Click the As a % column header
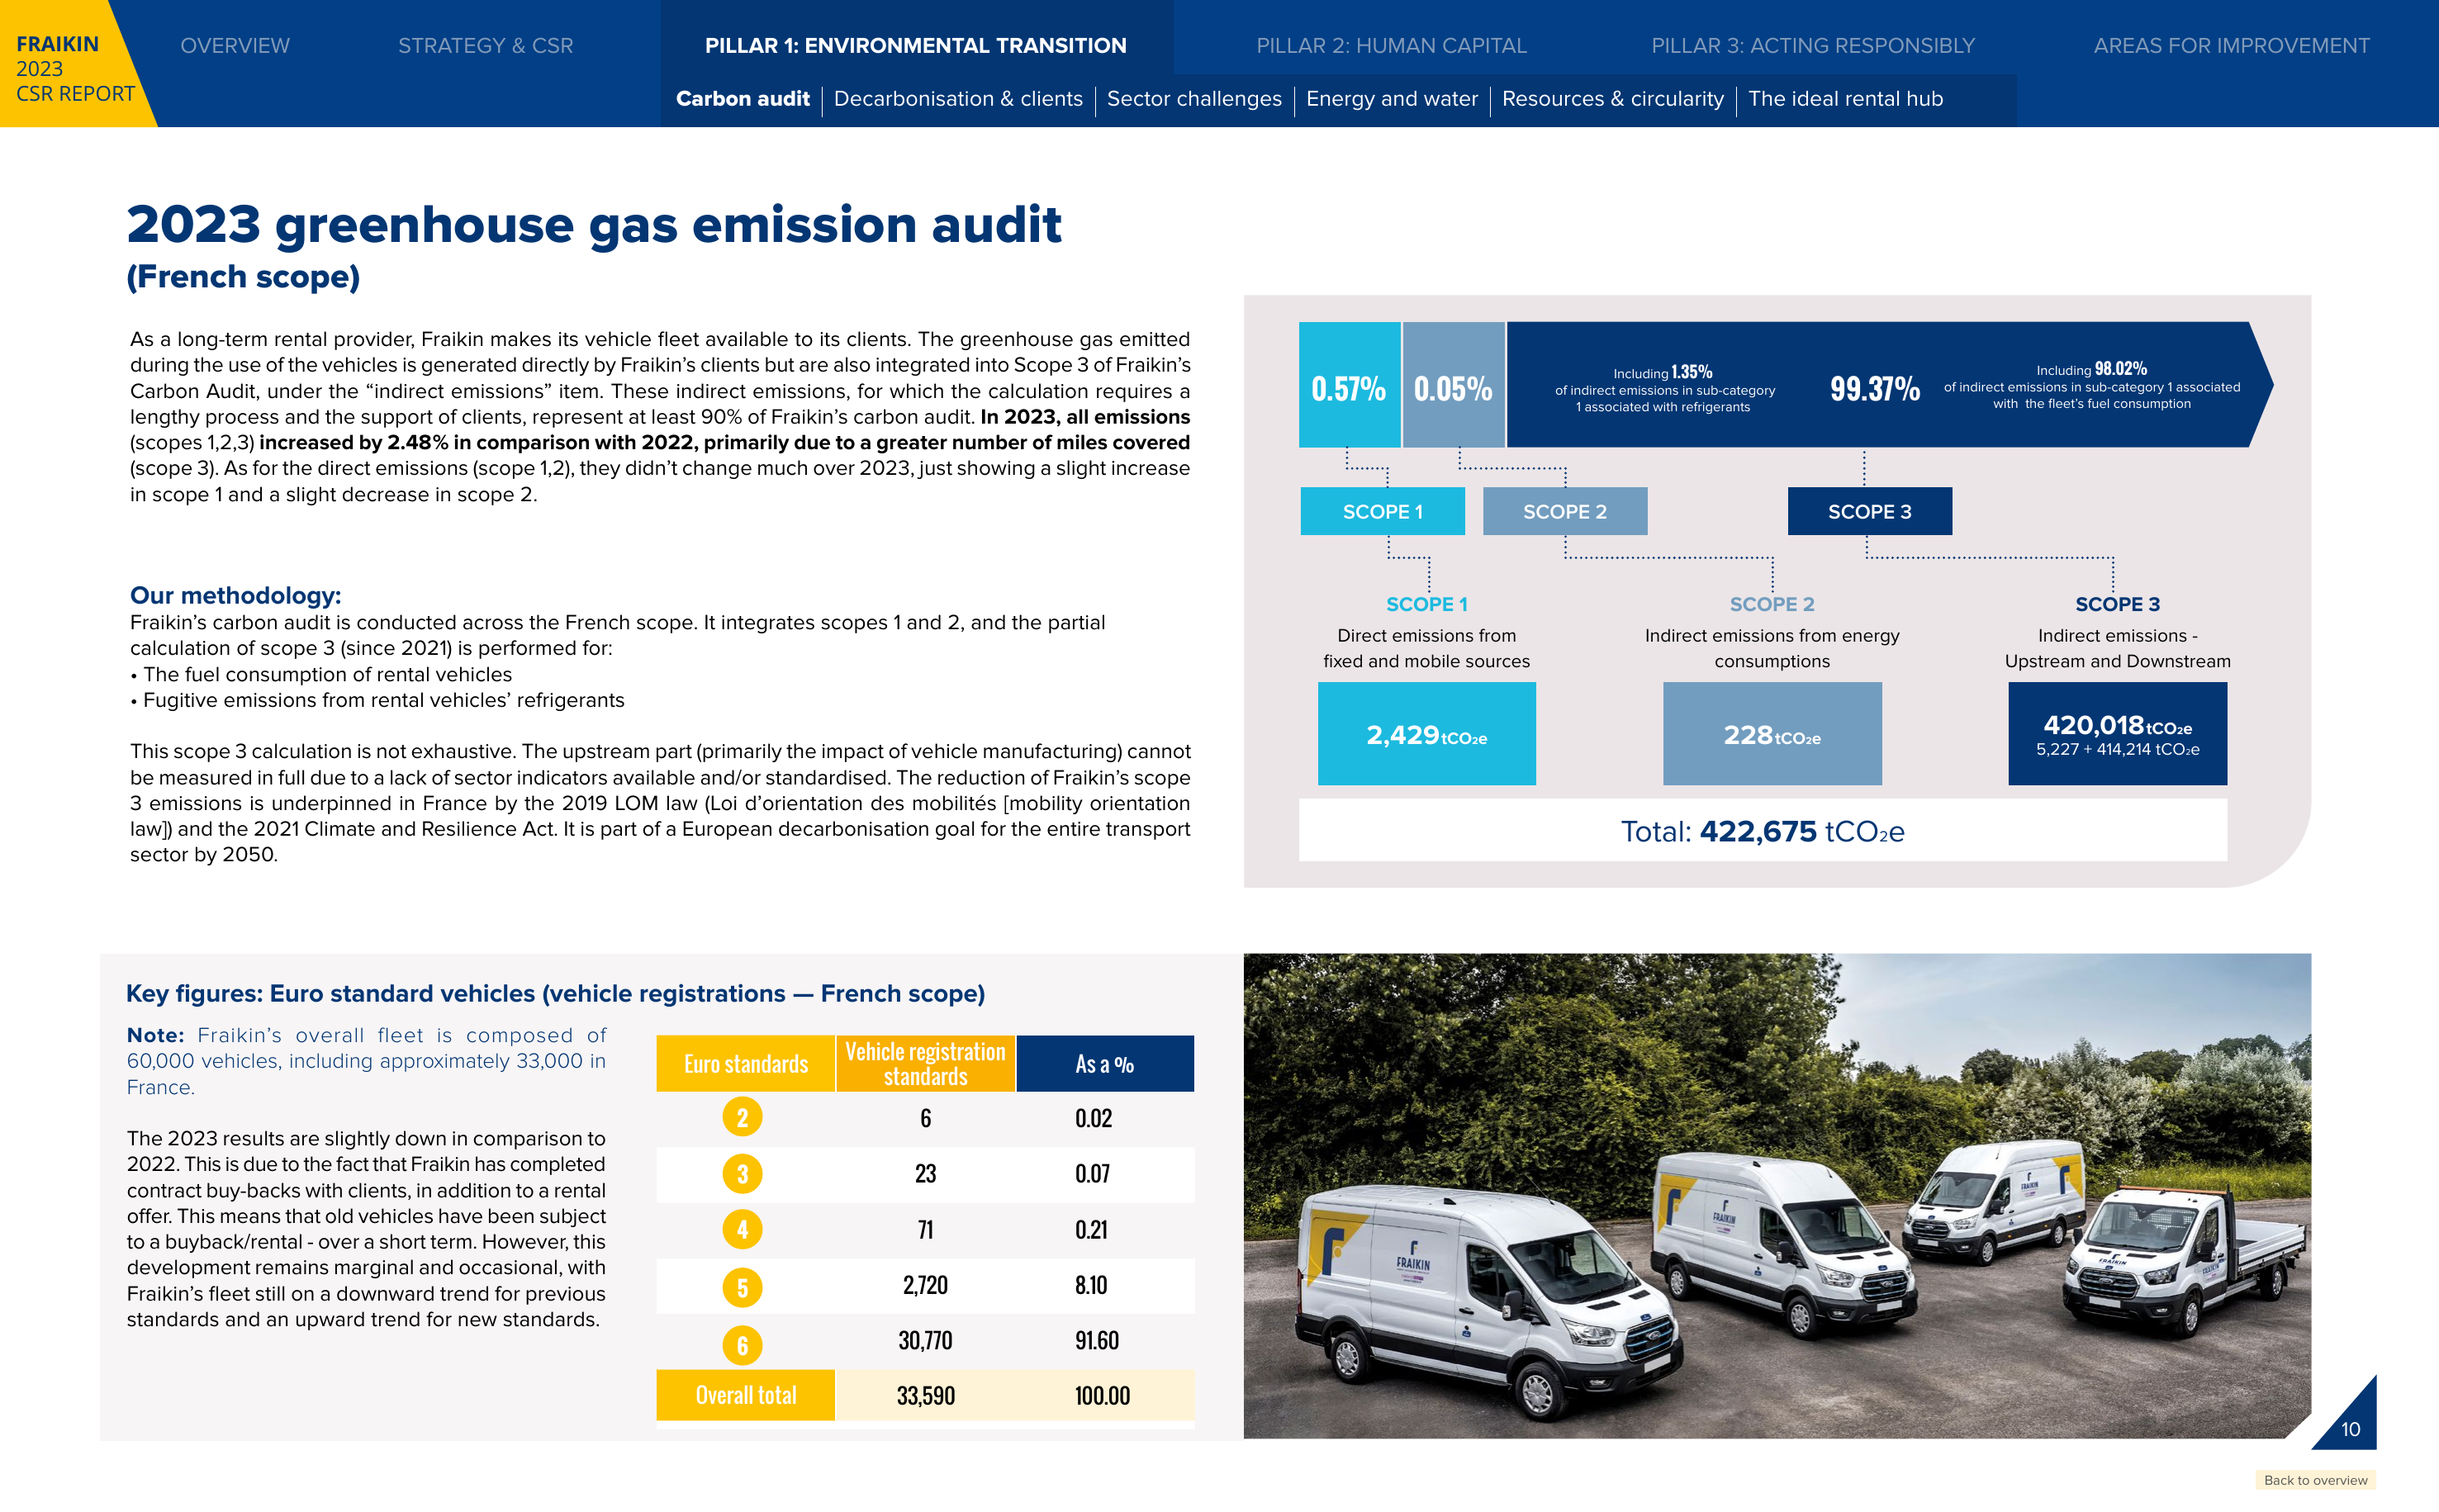The height and width of the screenshot is (1512, 2439). tap(1105, 1063)
